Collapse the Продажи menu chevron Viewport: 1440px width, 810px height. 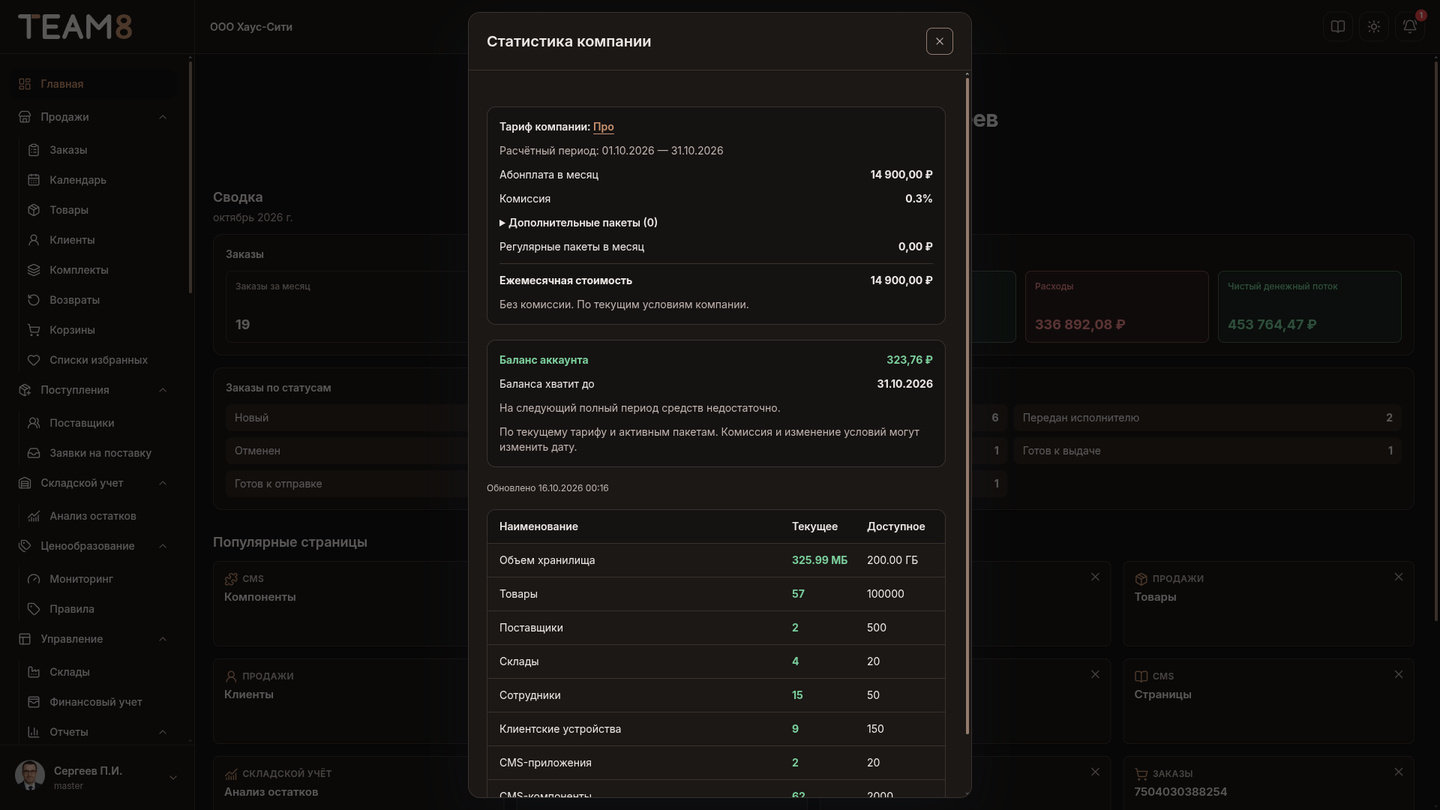pos(163,117)
